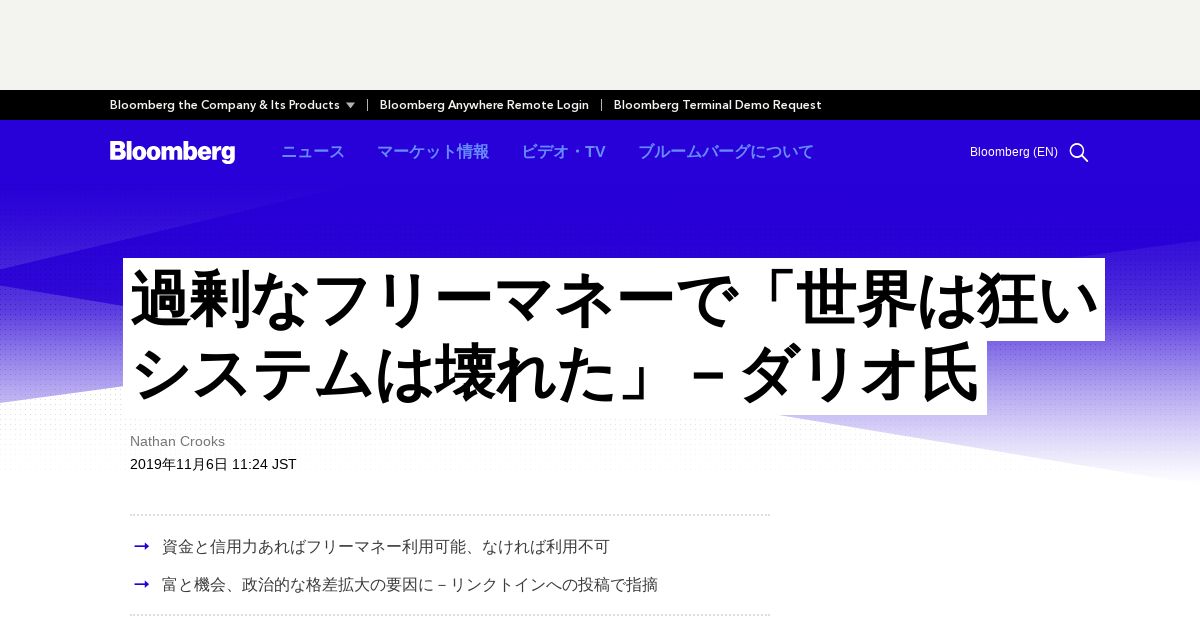Click the article headline 過剰なフリーマネーで
Image resolution: width=1200 pixels, height=630 pixels.
(614, 336)
